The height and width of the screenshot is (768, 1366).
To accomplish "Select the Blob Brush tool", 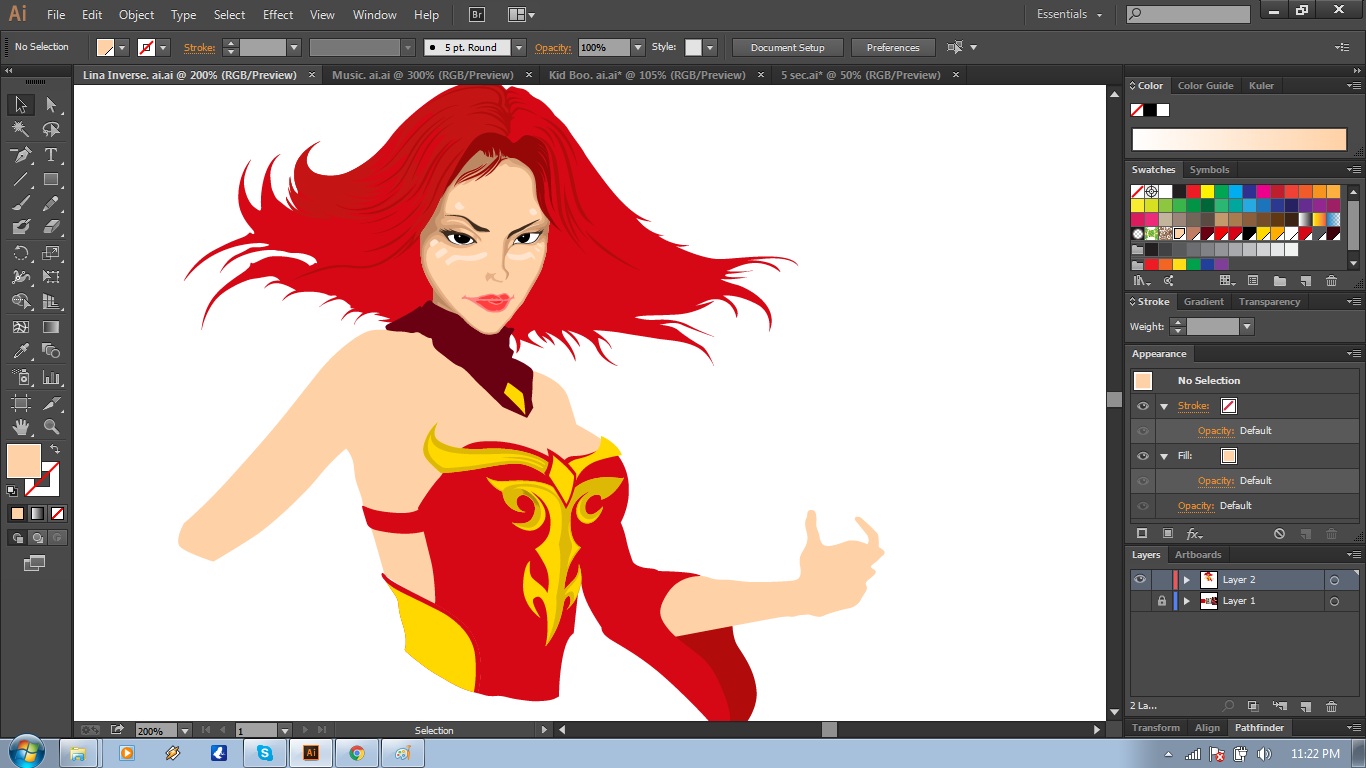I will pyautogui.click(x=21, y=228).
